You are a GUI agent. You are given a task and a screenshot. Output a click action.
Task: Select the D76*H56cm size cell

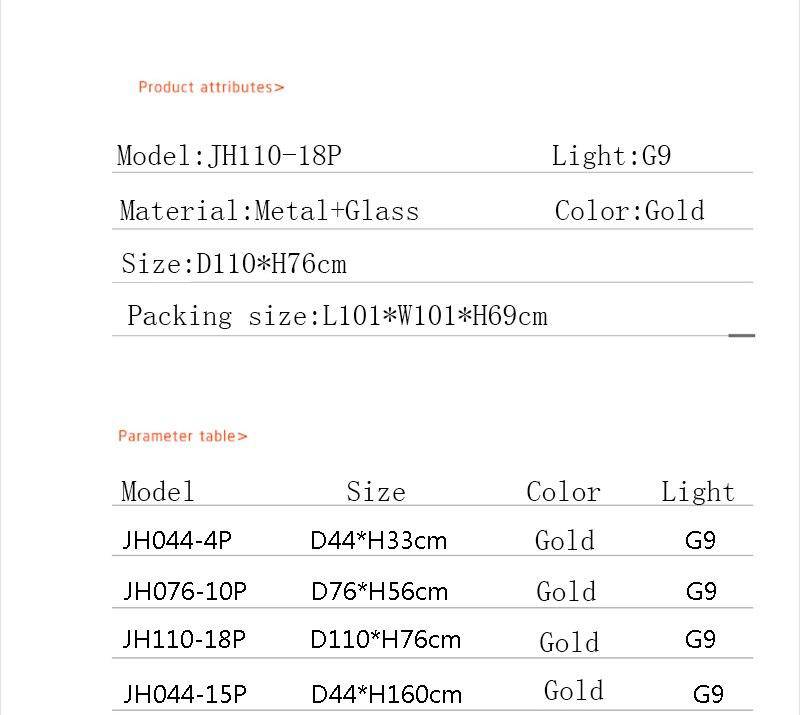click(379, 591)
